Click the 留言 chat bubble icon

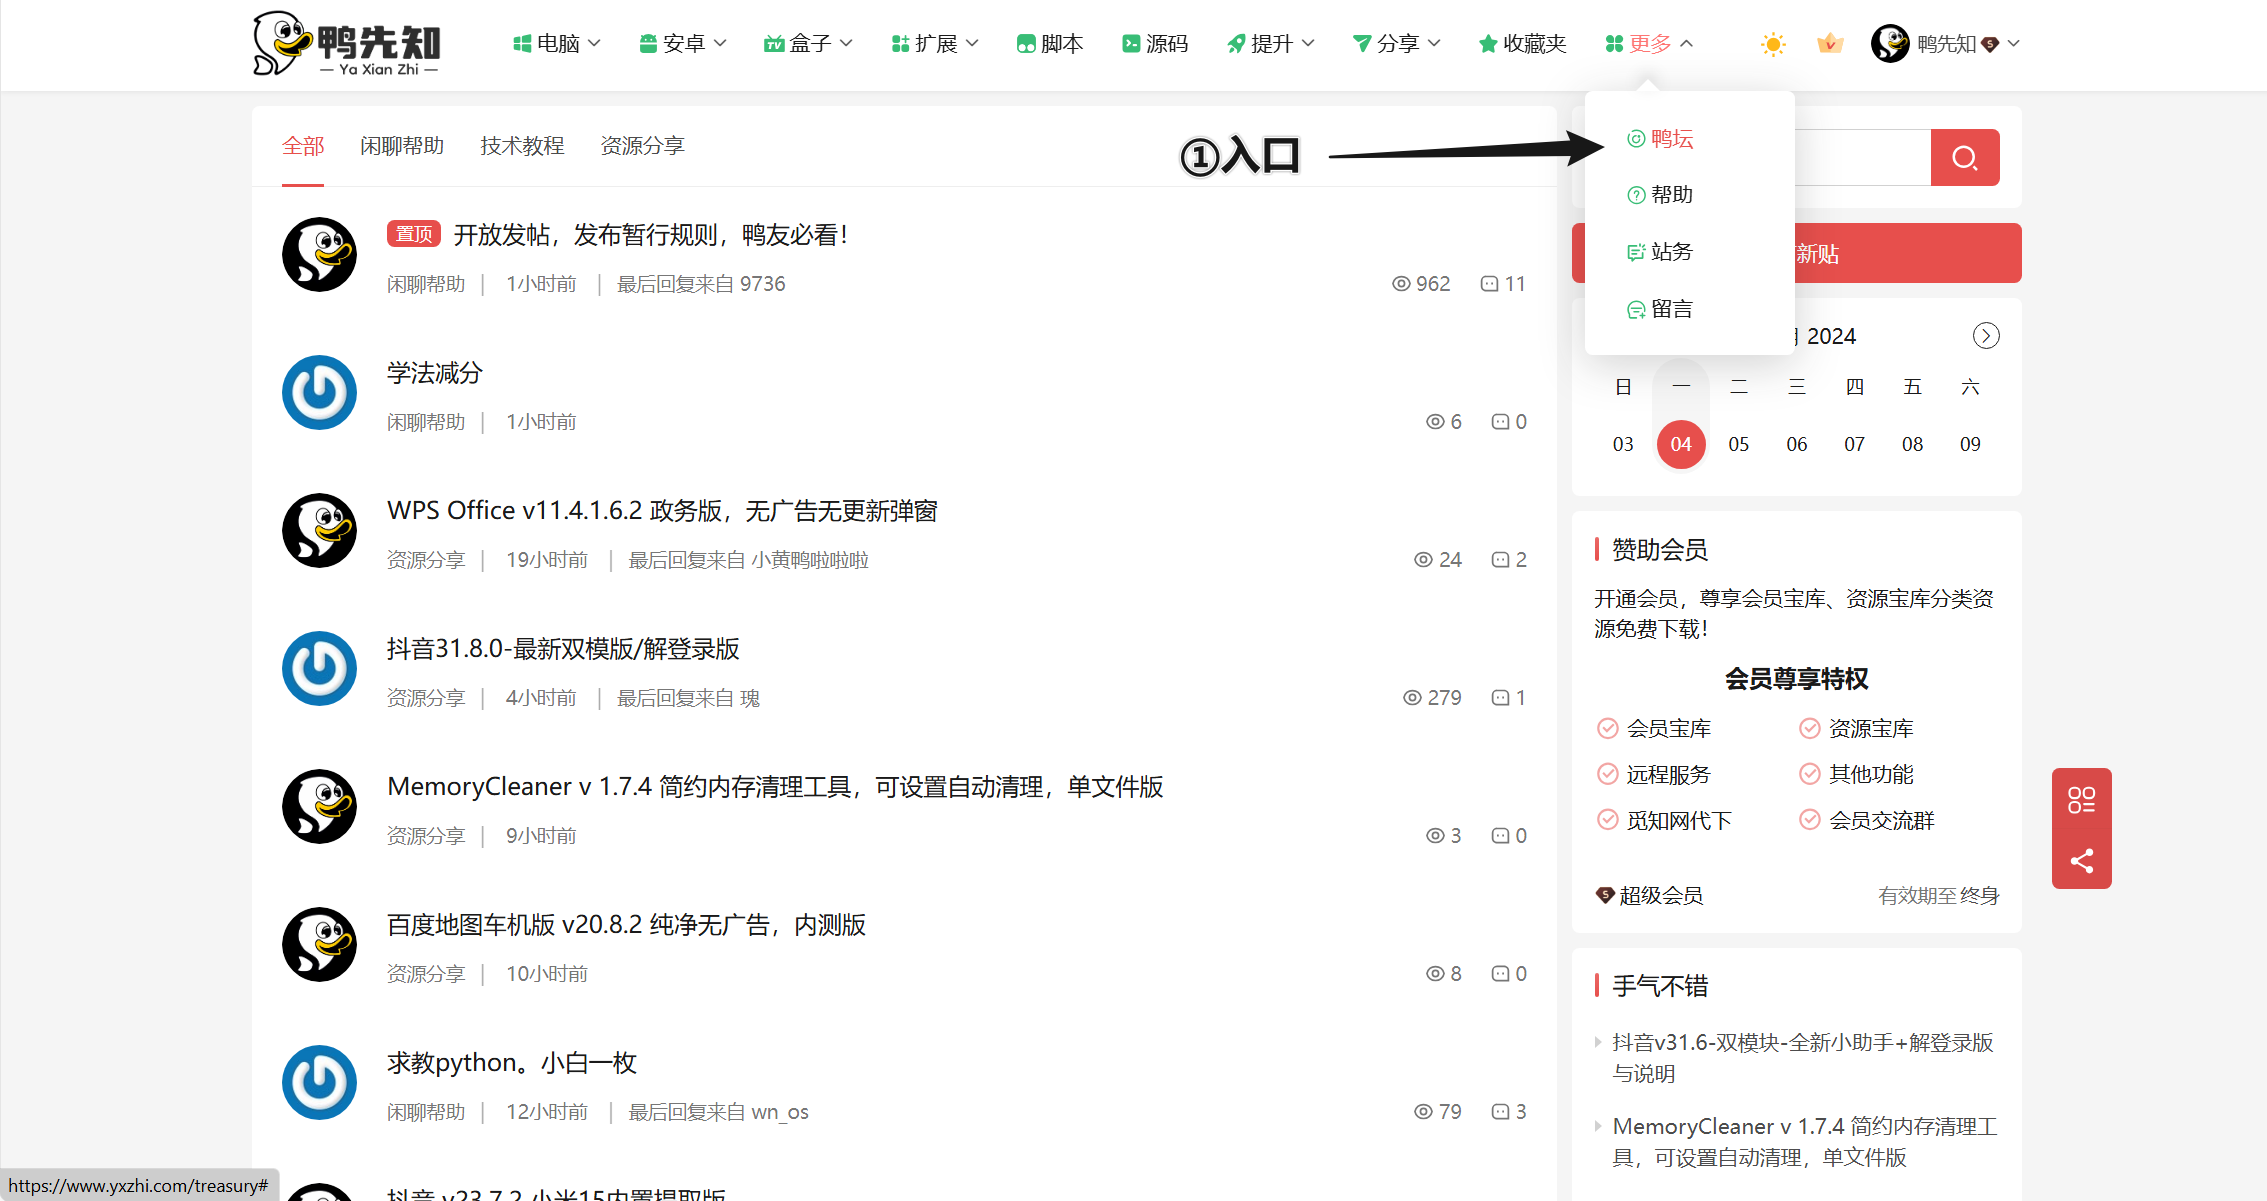(1636, 310)
